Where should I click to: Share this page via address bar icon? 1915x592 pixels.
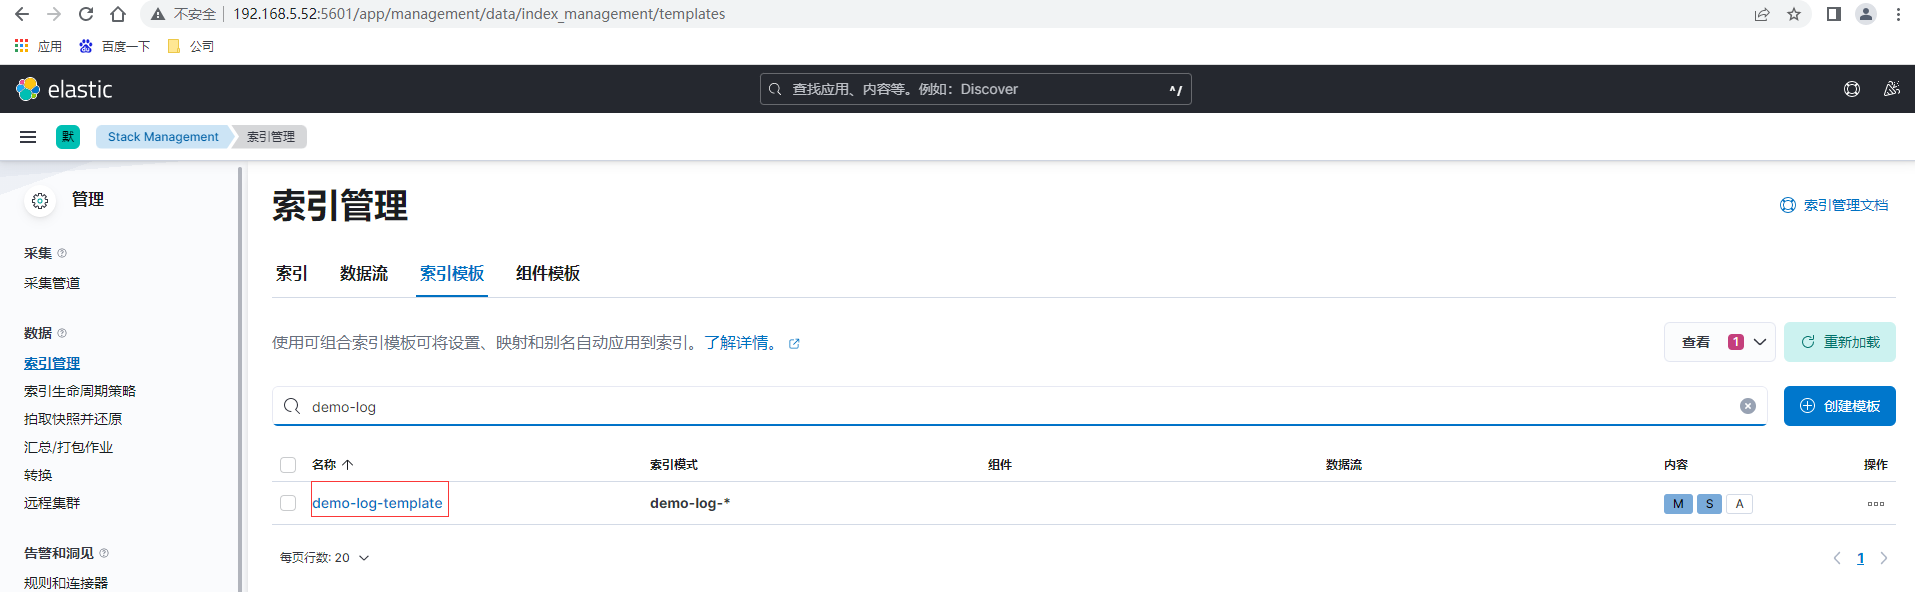point(1762,14)
